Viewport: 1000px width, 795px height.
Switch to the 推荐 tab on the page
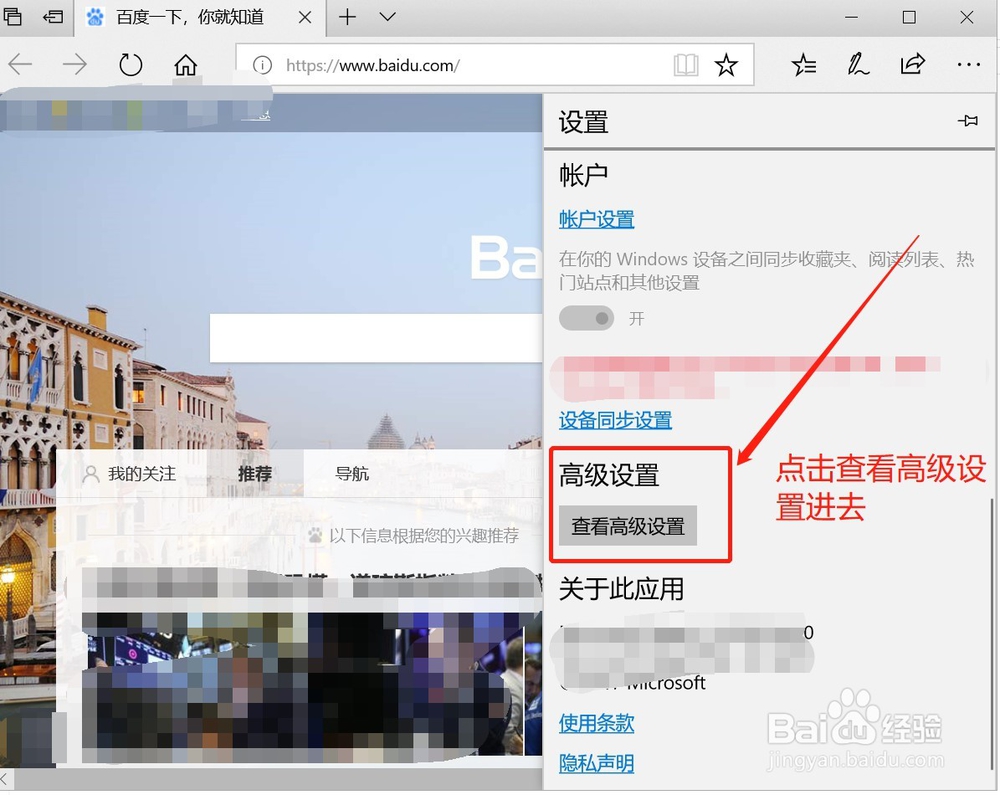pyautogui.click(x=253, y=473)
